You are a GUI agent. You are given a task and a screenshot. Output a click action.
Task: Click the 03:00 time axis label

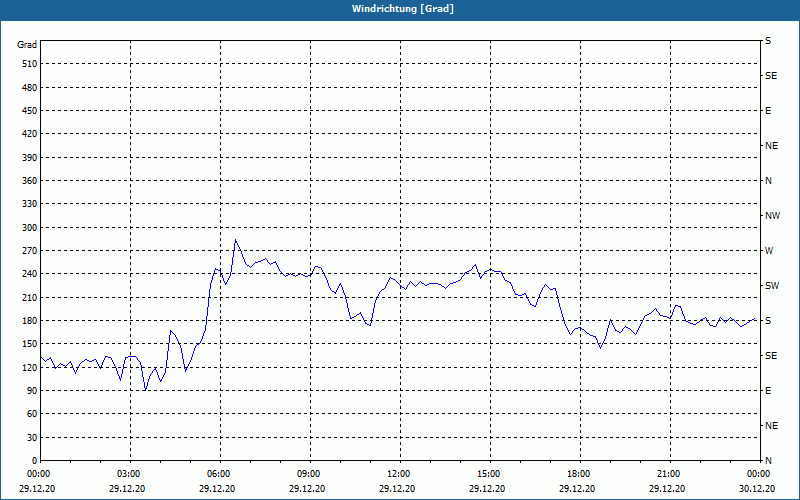point(127,474)
